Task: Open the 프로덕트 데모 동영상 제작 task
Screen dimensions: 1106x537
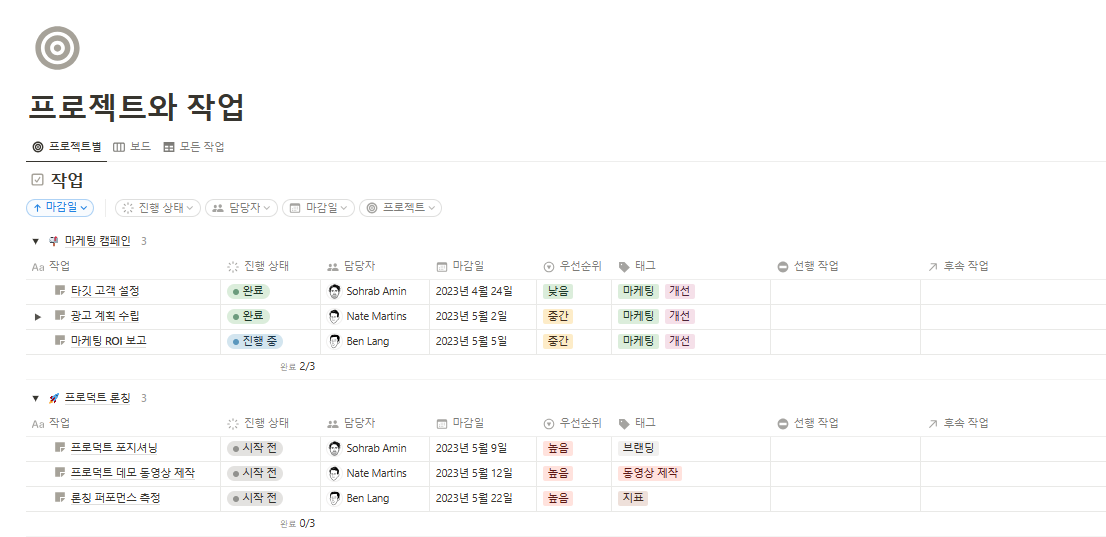Action: click(x=132, y=473)
